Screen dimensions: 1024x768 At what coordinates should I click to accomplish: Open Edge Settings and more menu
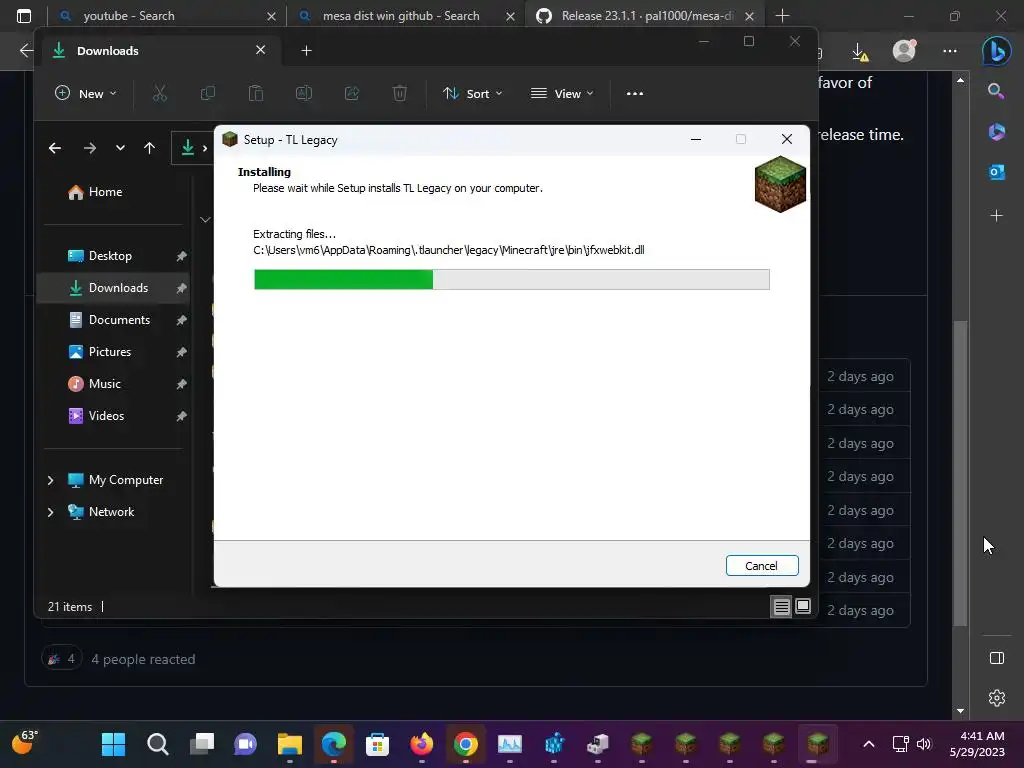(x=950, y=51)
